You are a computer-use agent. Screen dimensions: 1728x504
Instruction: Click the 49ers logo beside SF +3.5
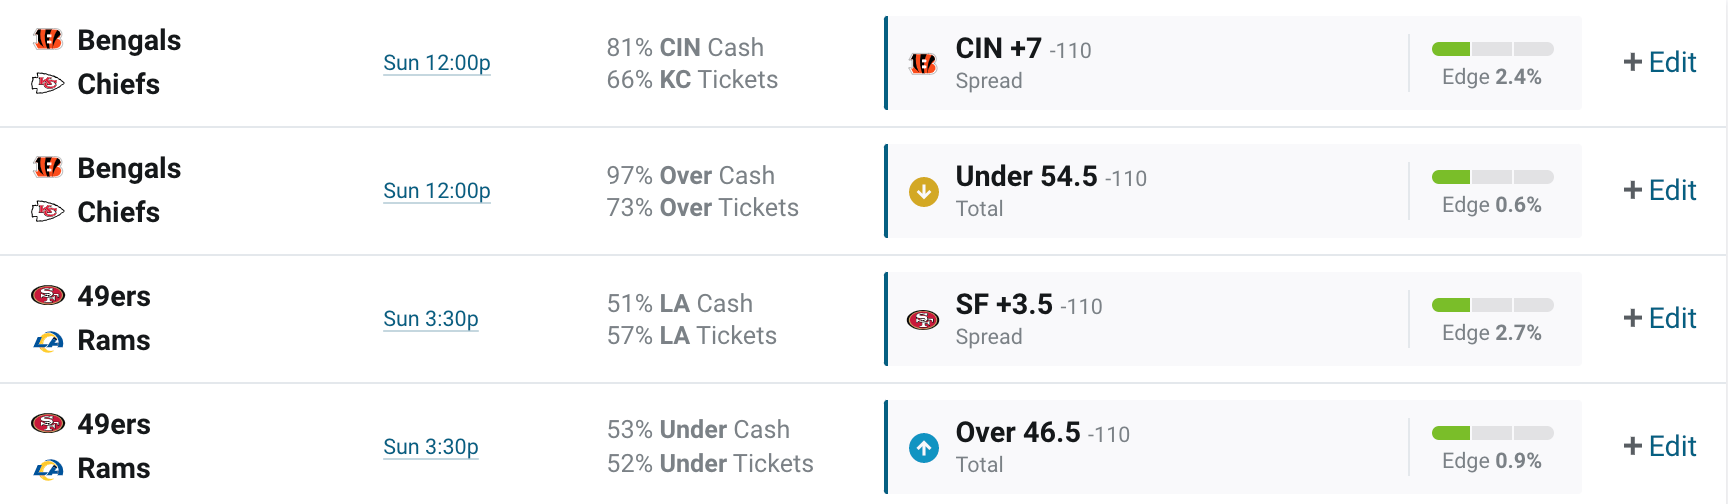coord(922,320)
